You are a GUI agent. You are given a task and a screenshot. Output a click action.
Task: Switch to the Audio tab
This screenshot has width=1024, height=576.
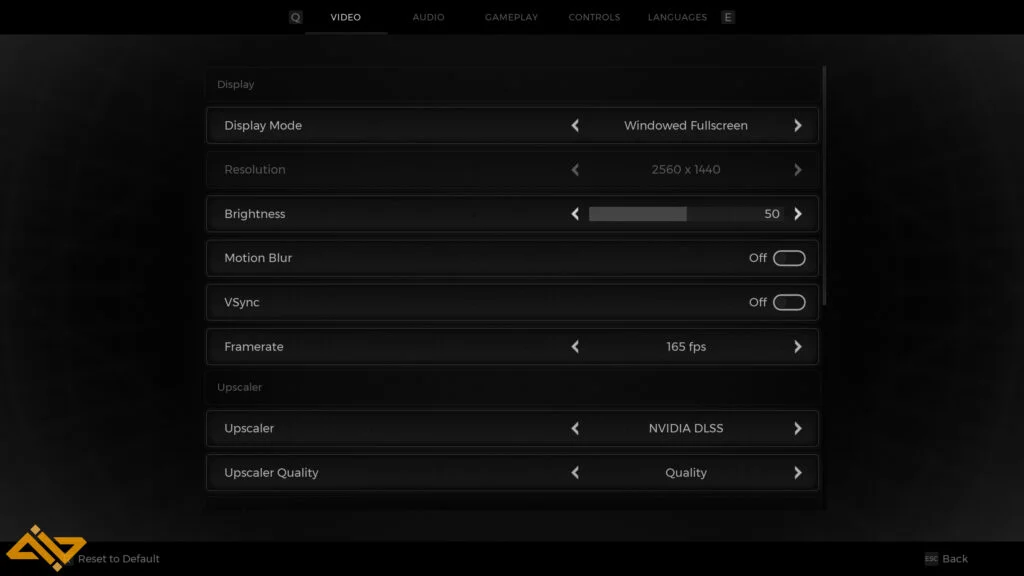tap(428, 17)
